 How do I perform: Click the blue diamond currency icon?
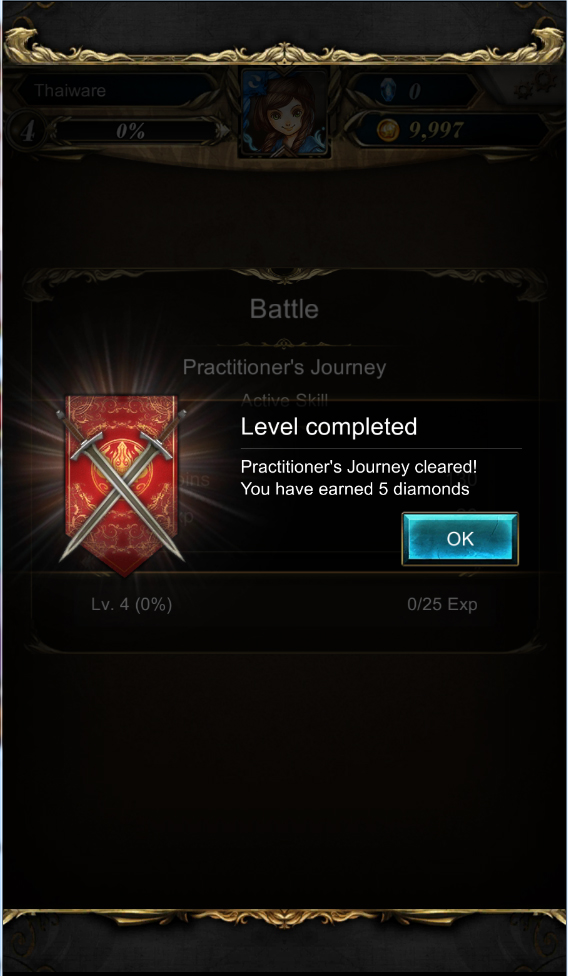tap(386, 91)
